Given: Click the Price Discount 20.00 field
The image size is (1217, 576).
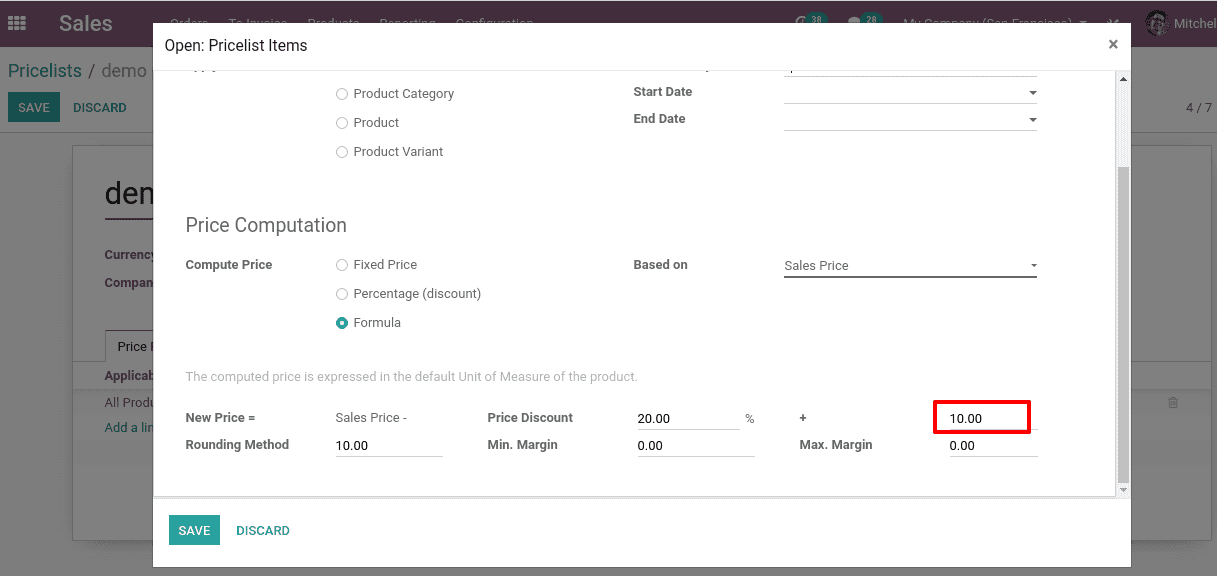Looking at the screenshot, I should coord(688,418).
